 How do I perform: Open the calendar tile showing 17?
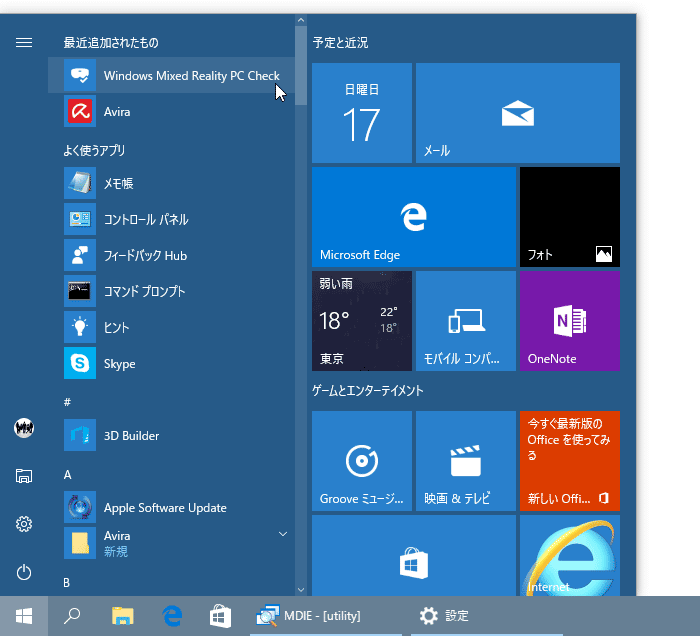point(362,113)
